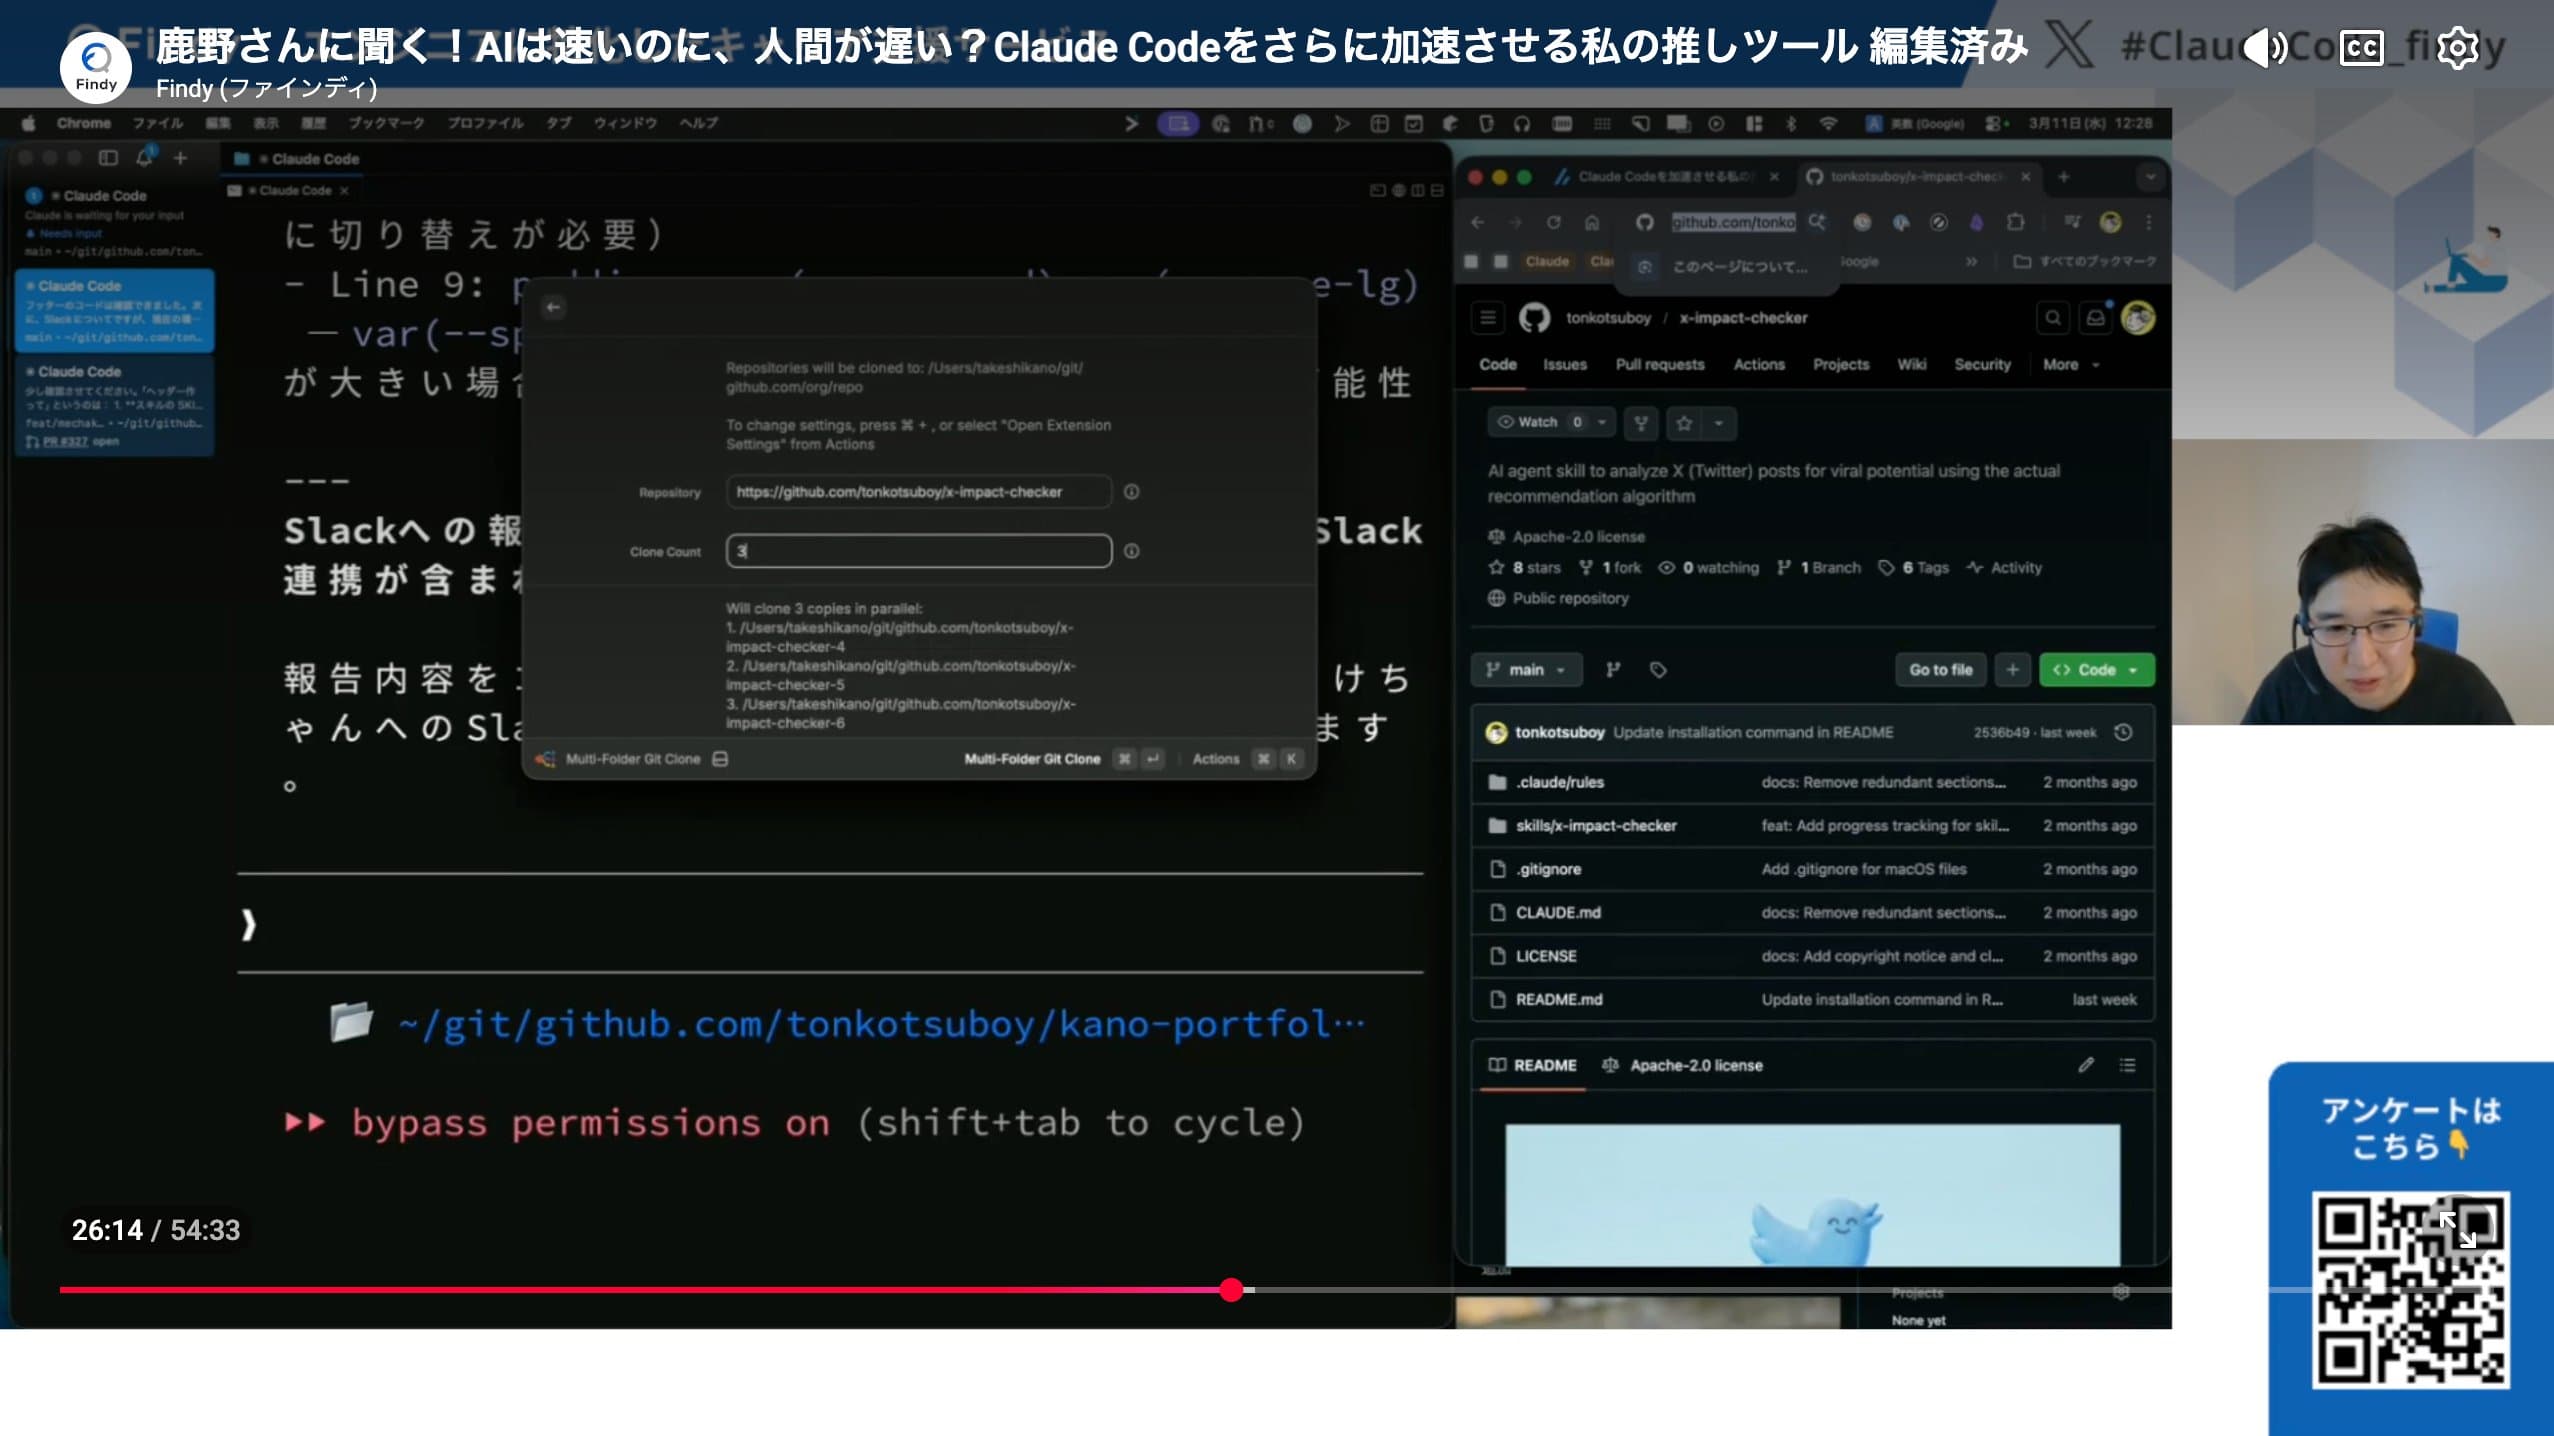The width and height of the screenshot is (2554, 1436).
Task: Open the README.md file link
Action: 1557,999
